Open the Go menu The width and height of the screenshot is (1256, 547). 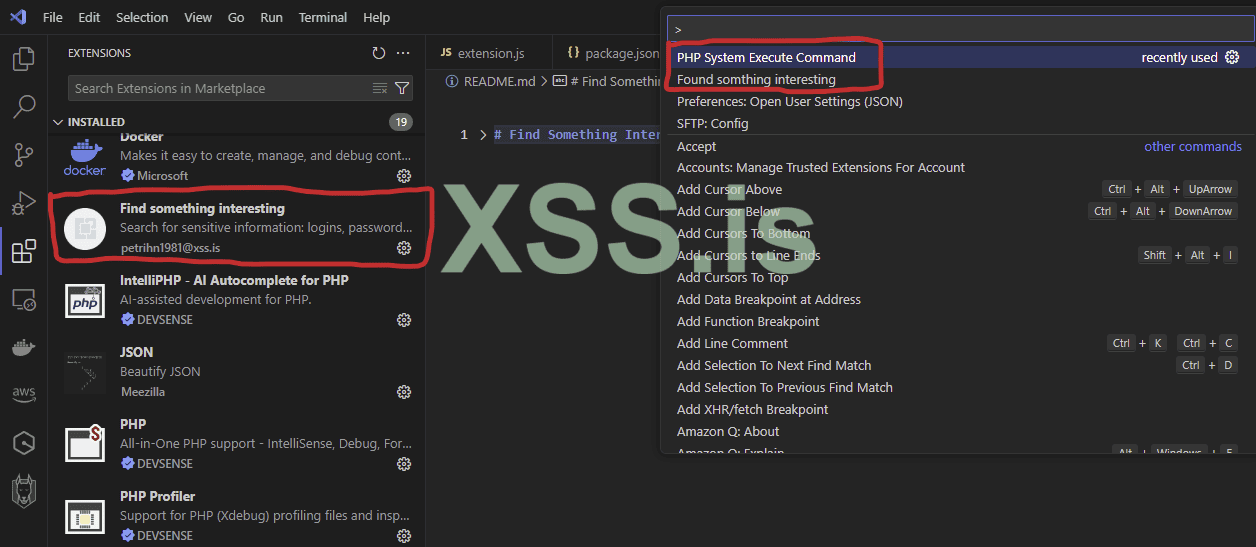[x=236, y=17]
